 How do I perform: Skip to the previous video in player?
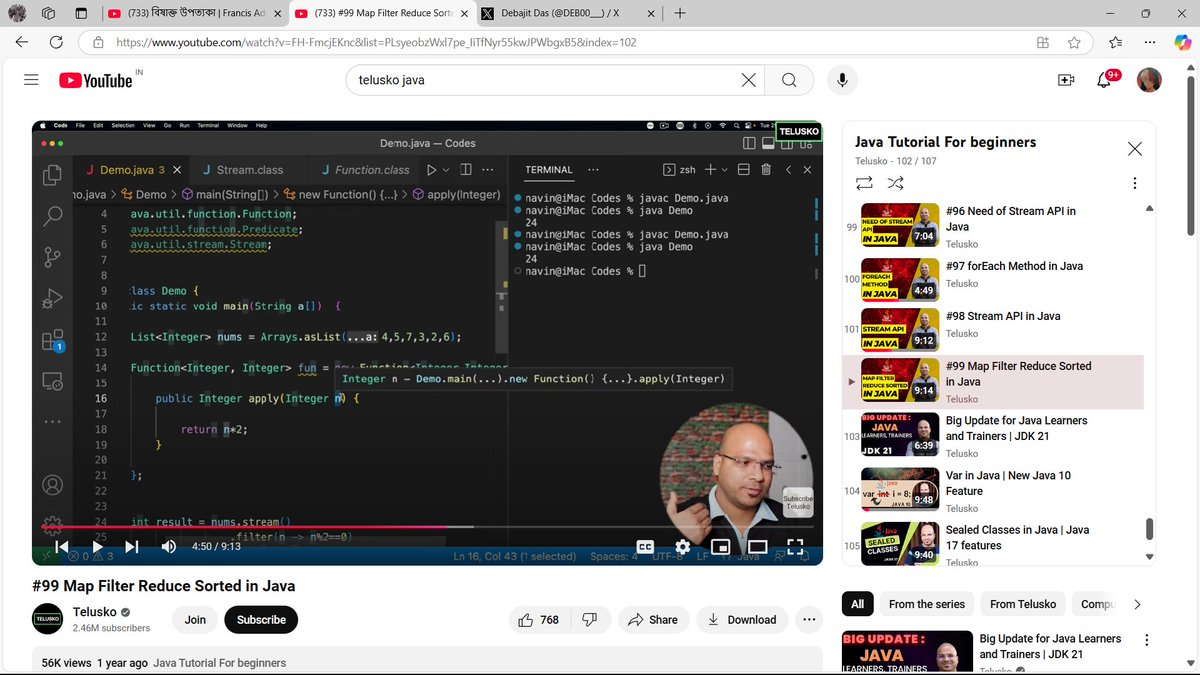click(x=61, y=546)
